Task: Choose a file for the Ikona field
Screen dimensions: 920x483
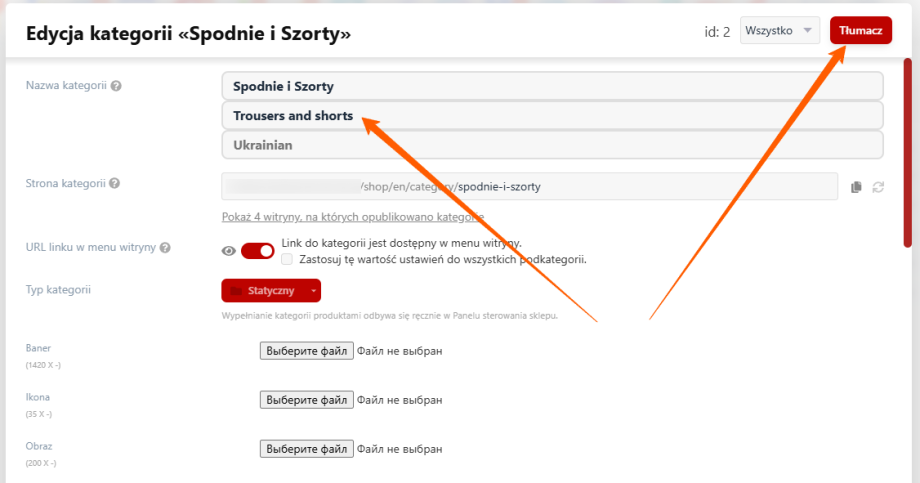Action: click(x=306, y=400)
